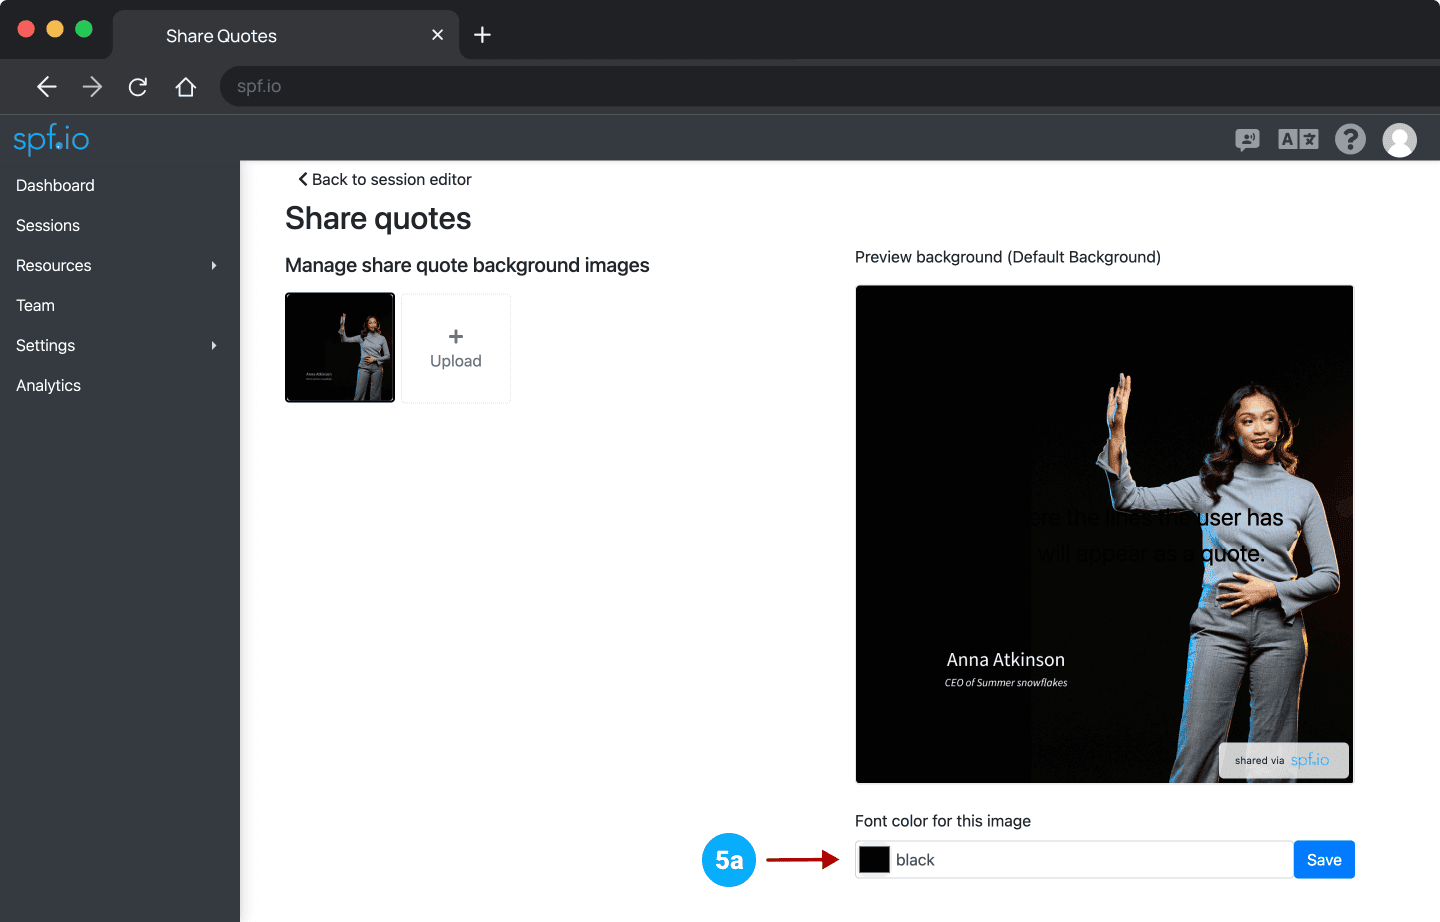
Task: Click Back to session editor link
Action: click(x=385, y=180)
